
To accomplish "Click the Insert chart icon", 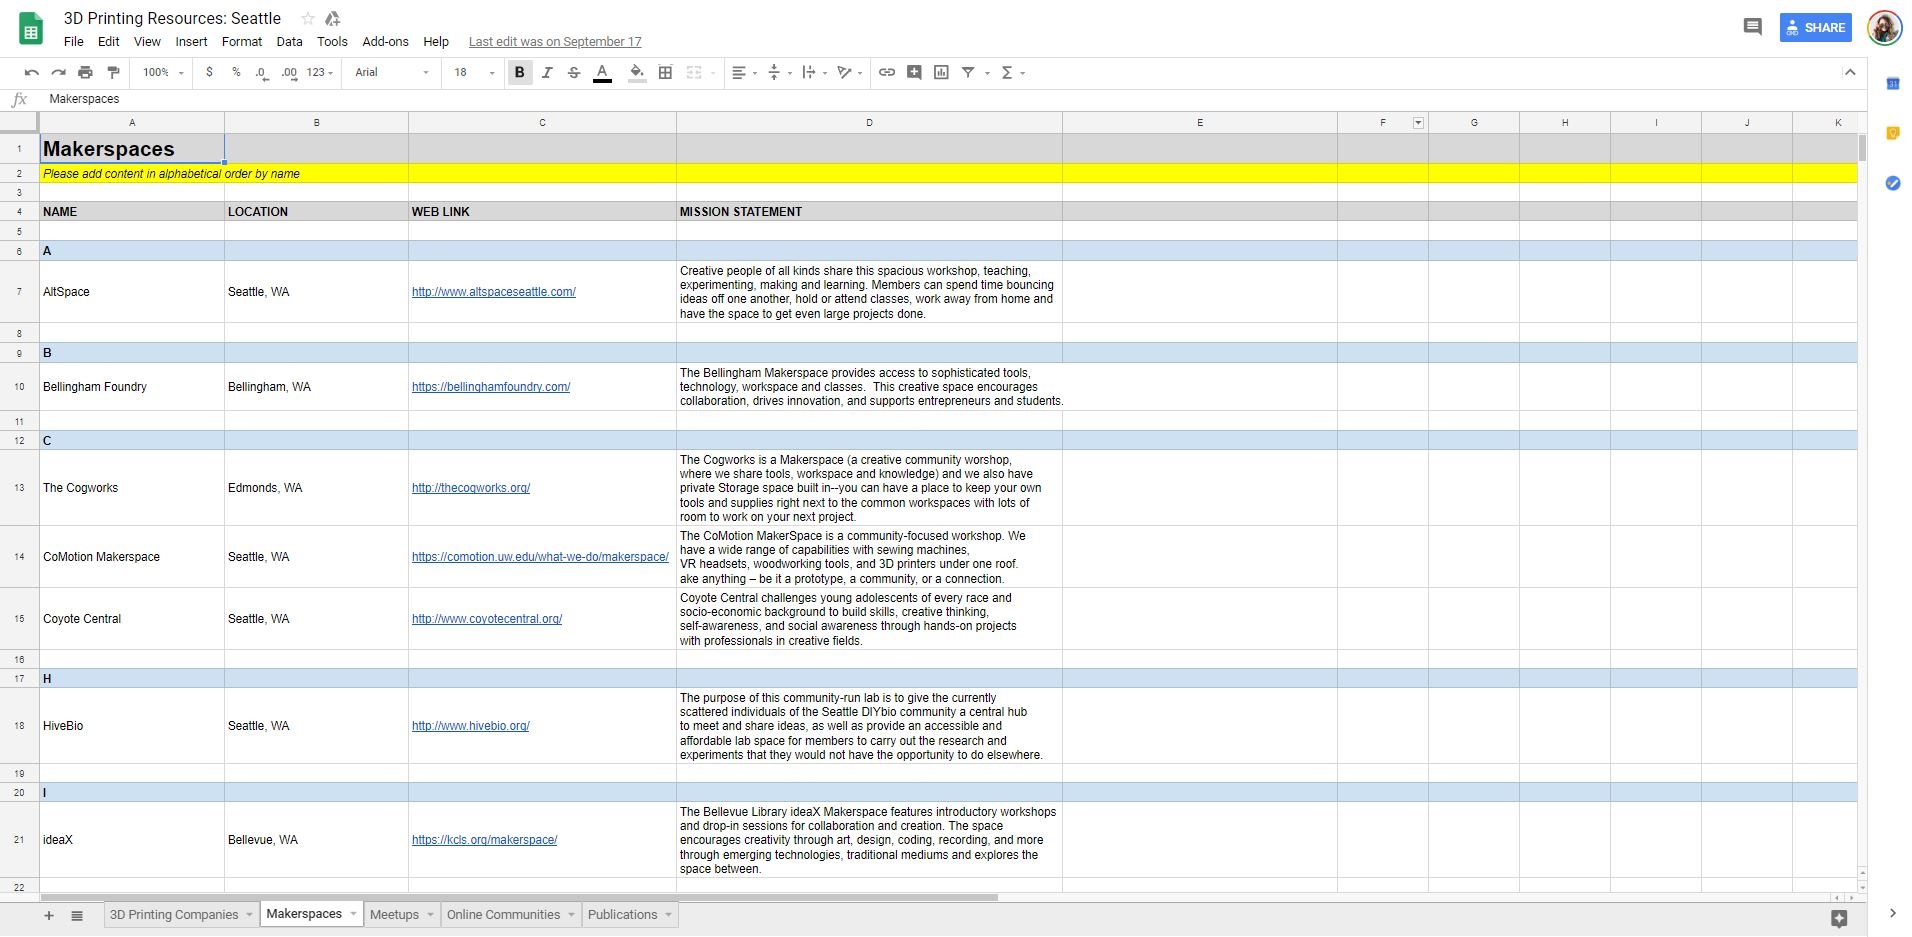I will point(941,72).
